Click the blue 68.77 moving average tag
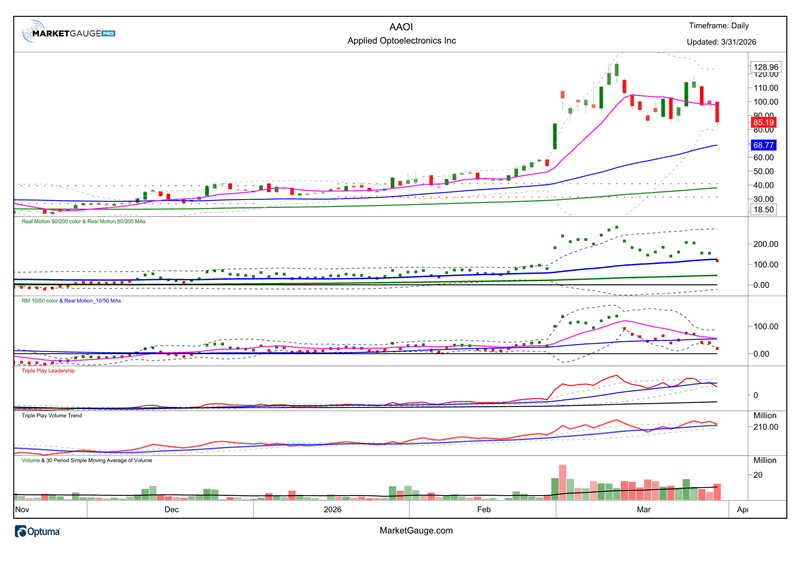 pos(764,145)
